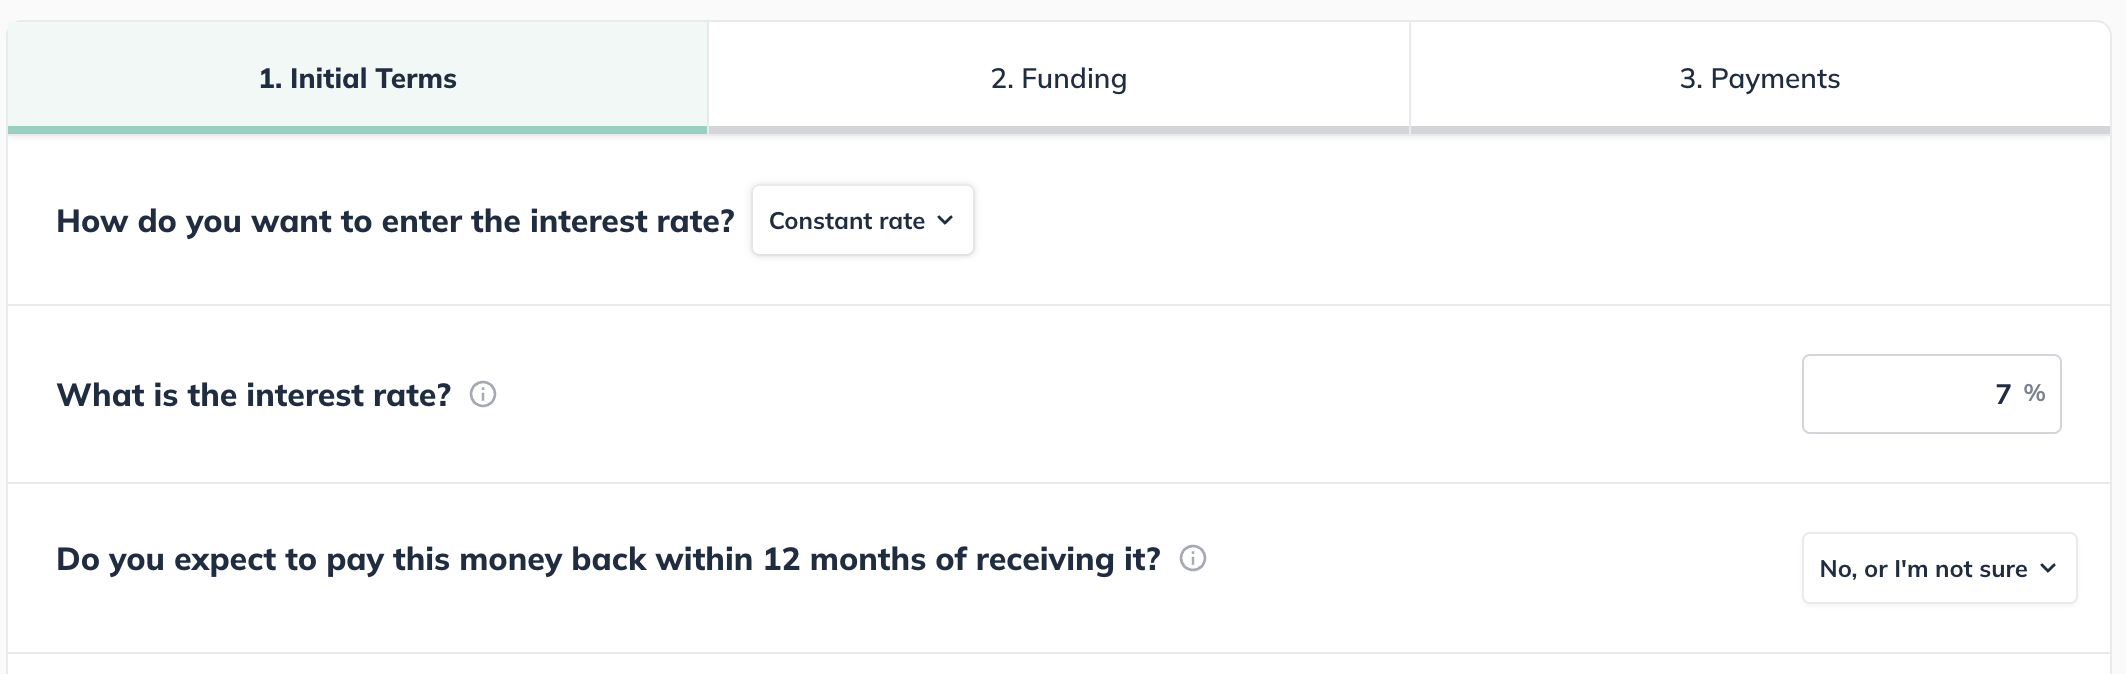Click chevron arrow in Constant rate selector
The width and height of the screenshot is (2126, 674).
click(946, 221)
